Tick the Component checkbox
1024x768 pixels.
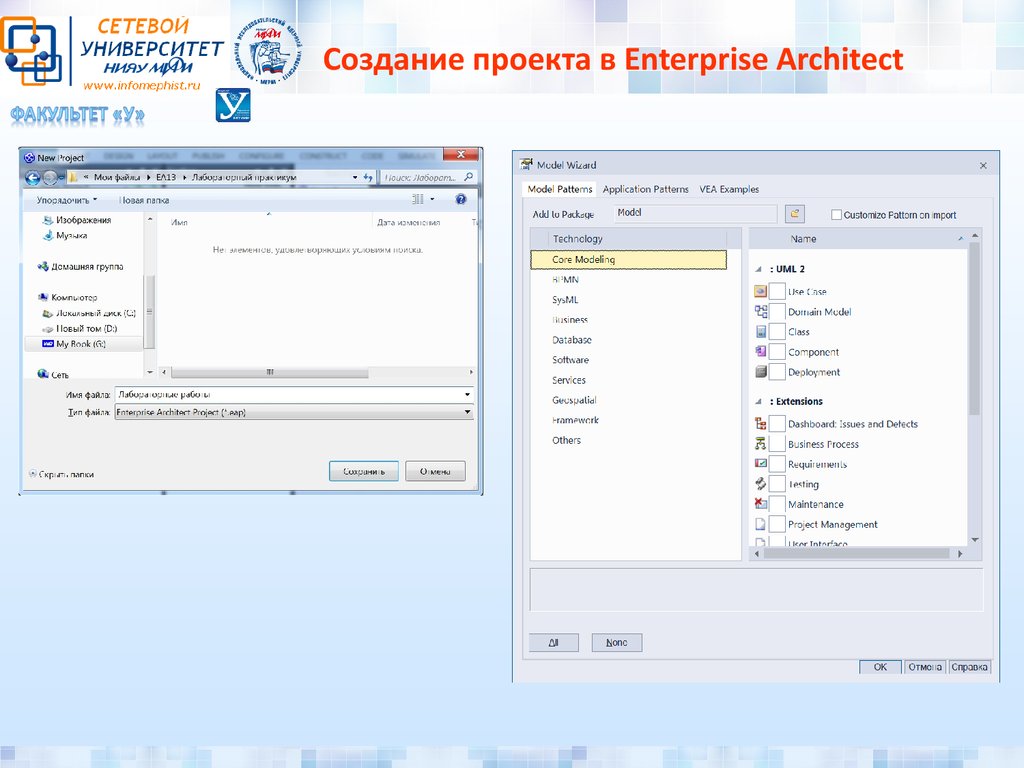777,352
